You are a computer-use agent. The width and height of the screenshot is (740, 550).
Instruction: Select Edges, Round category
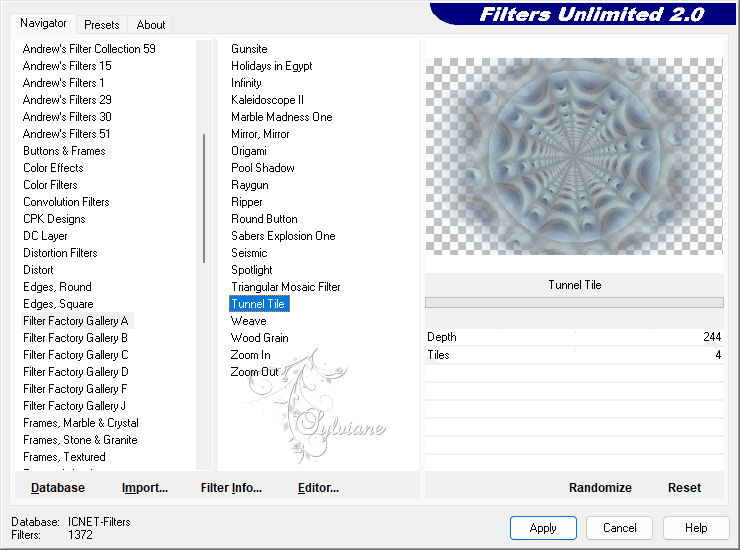click(58, 287)
